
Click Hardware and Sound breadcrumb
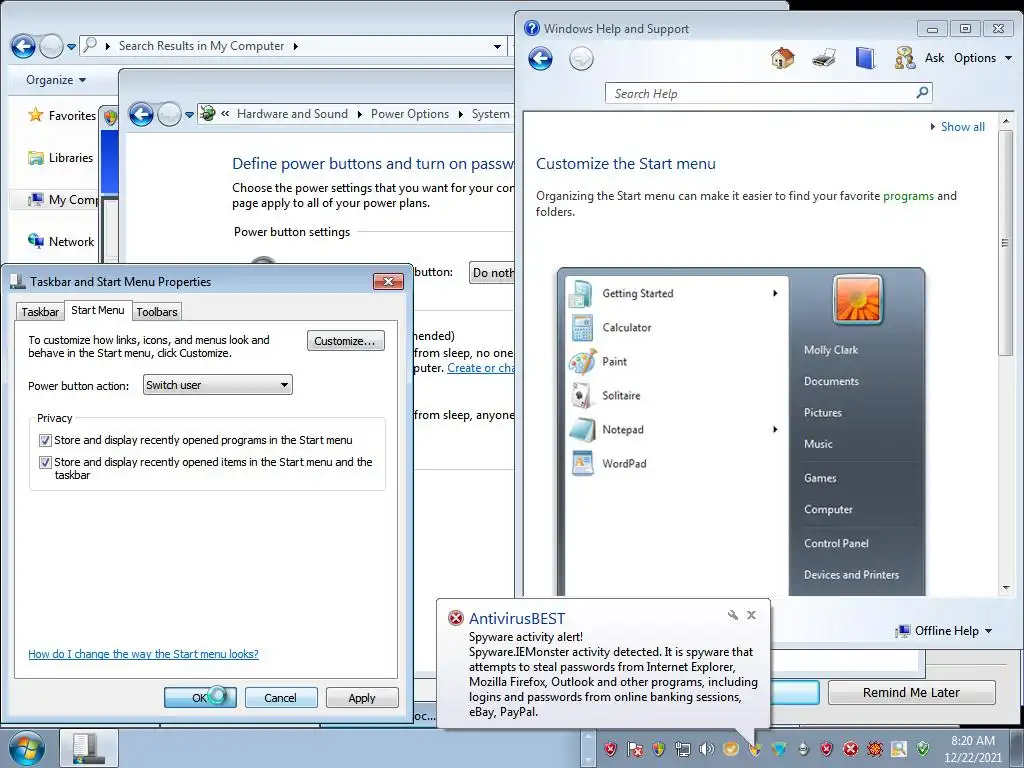point(292,114)
